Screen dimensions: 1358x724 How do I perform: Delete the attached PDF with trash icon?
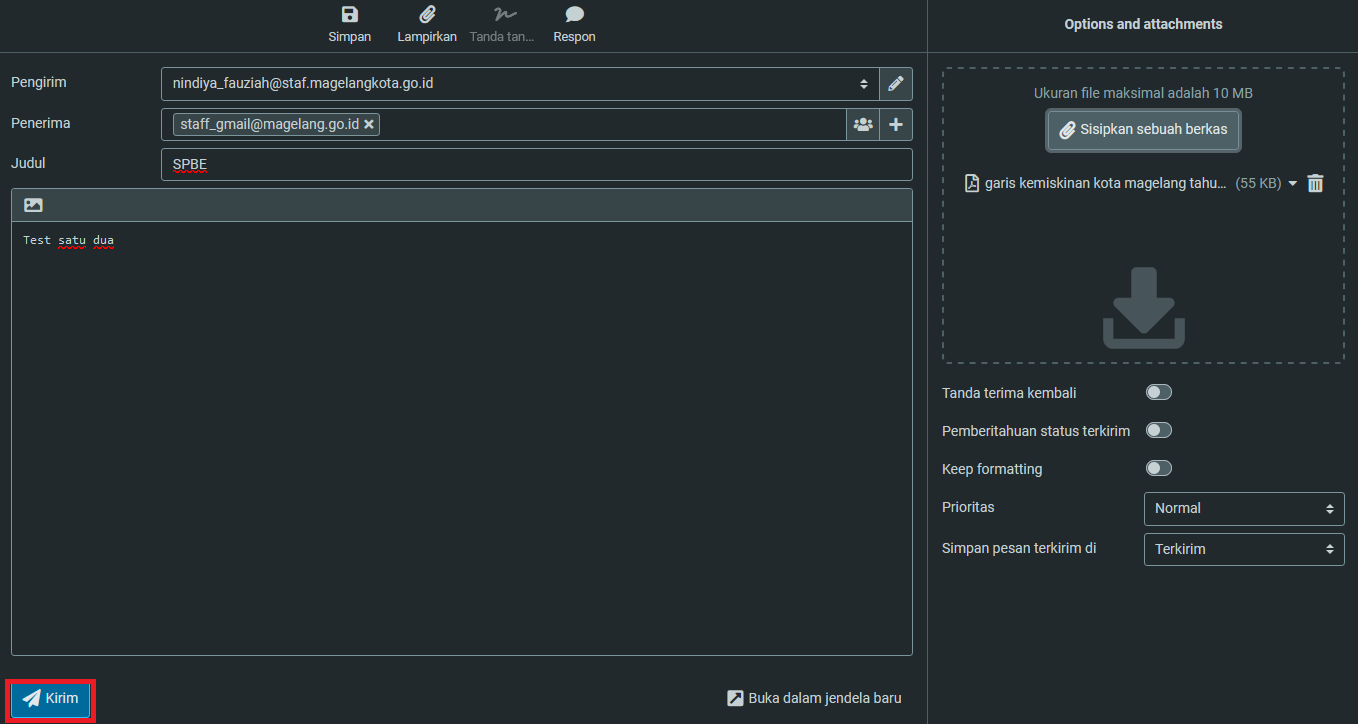coord(1315,183)
